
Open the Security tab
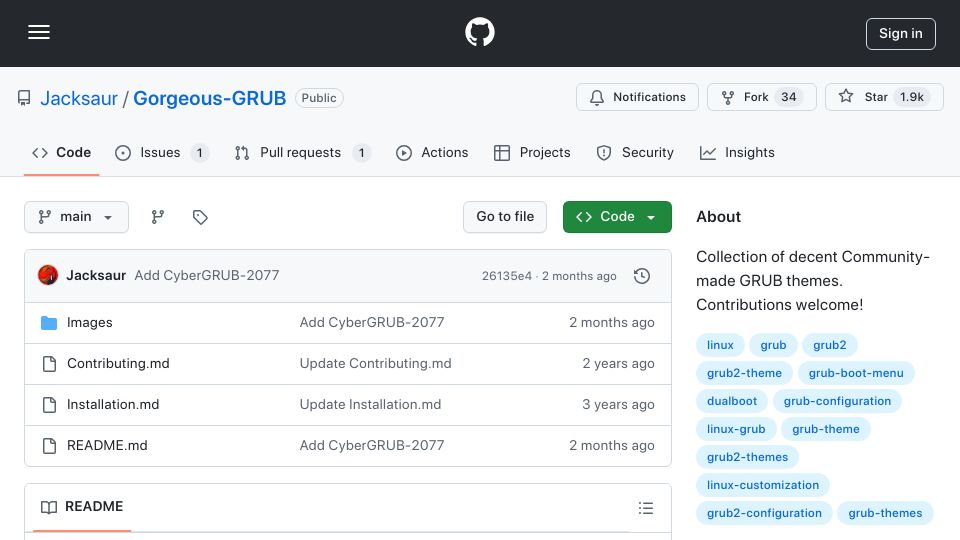coord(635,152)
